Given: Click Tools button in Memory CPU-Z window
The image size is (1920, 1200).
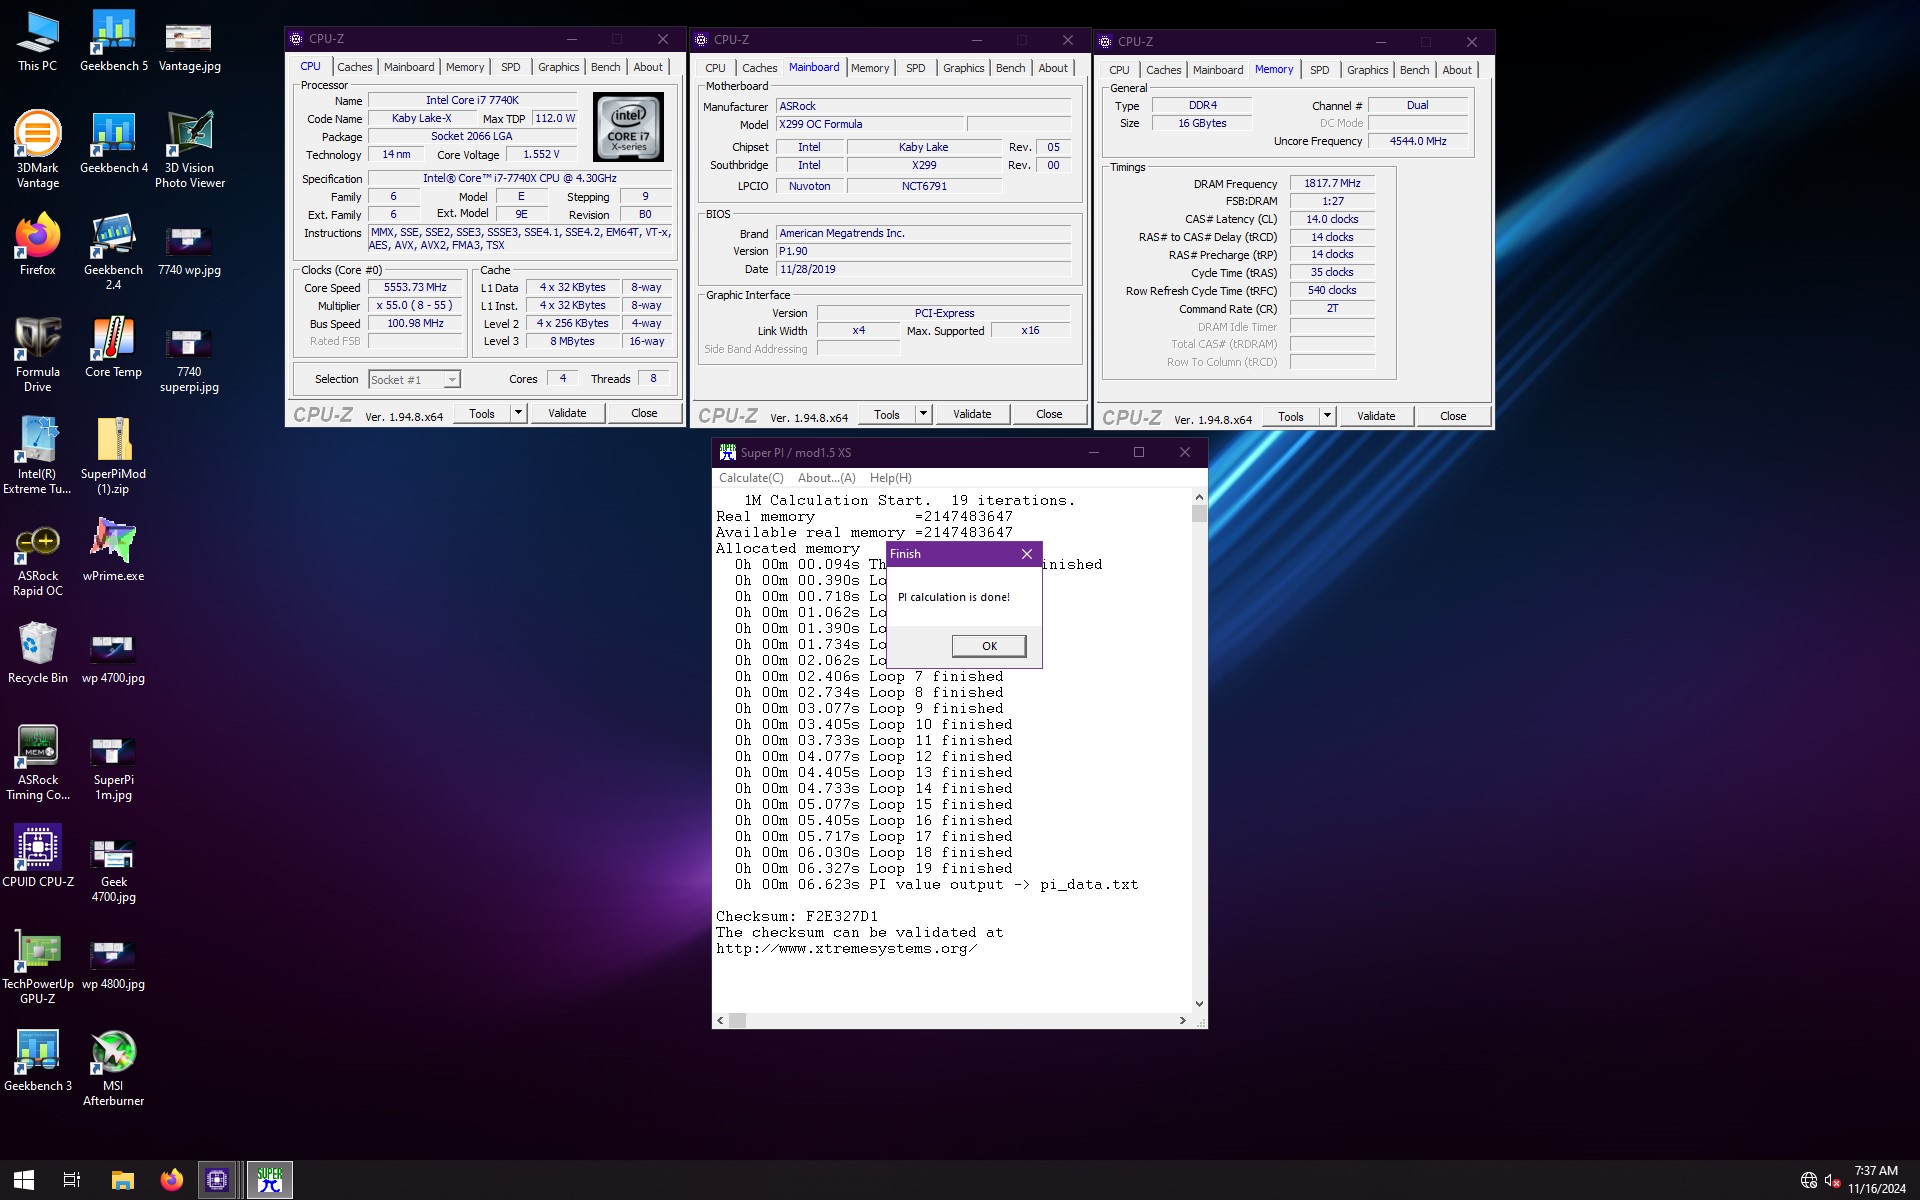Looking at the screenshot, I should pyautogui.click(x=1291, y=416).
